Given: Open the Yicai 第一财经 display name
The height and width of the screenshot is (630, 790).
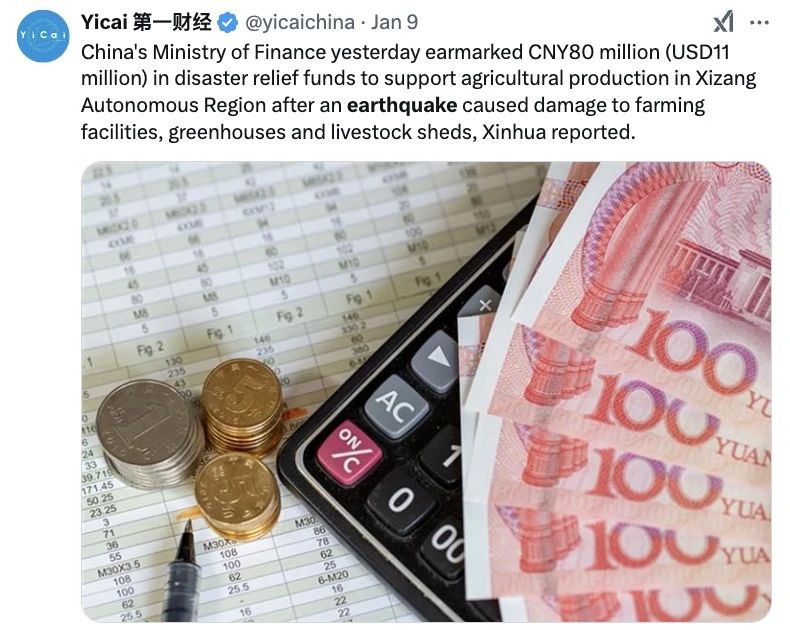Looking at the screenshot, I should pos(147,22).
